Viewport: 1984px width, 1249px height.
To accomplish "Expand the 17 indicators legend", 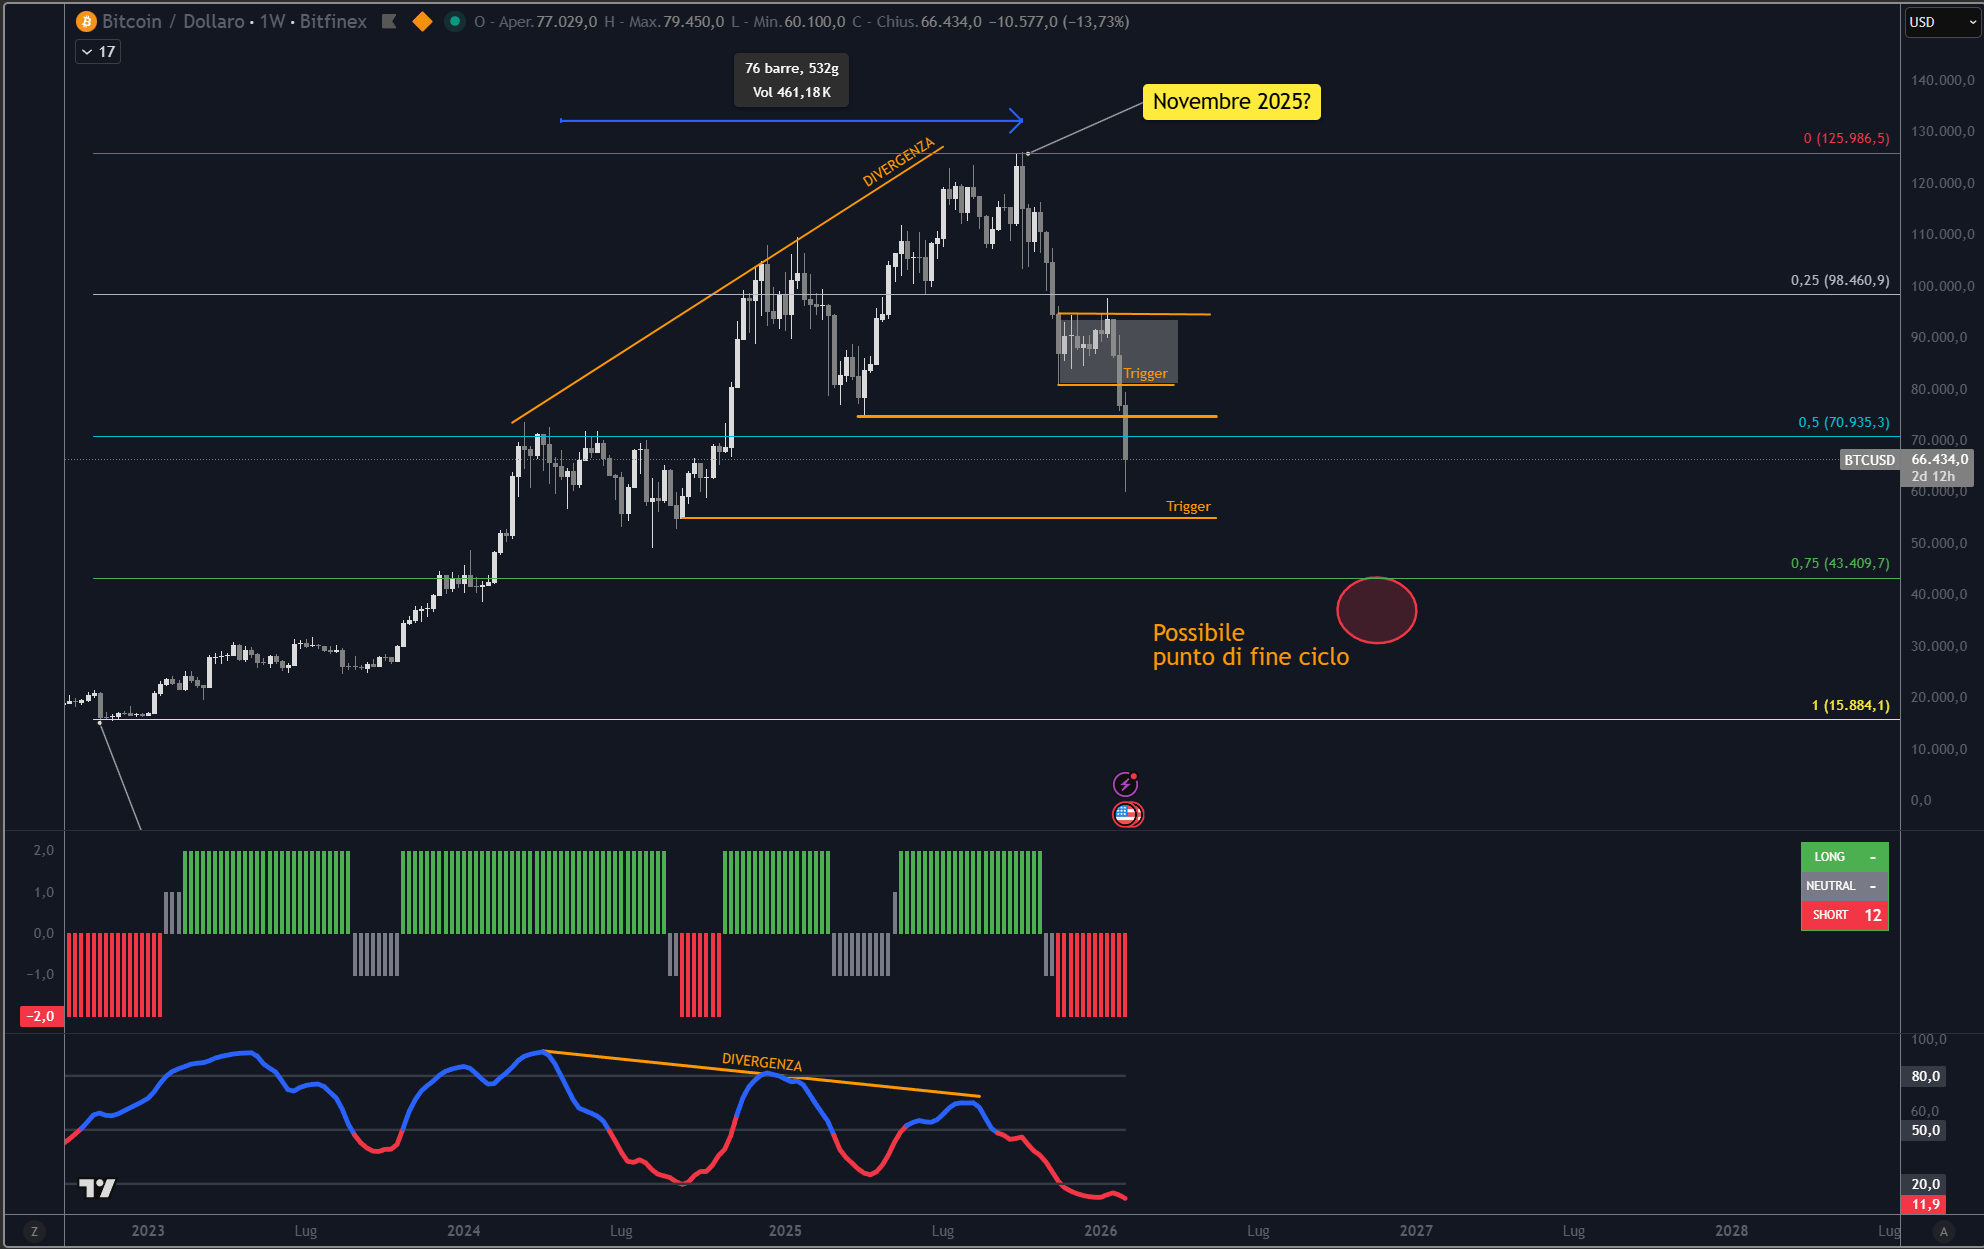I will tap(98, 52).
